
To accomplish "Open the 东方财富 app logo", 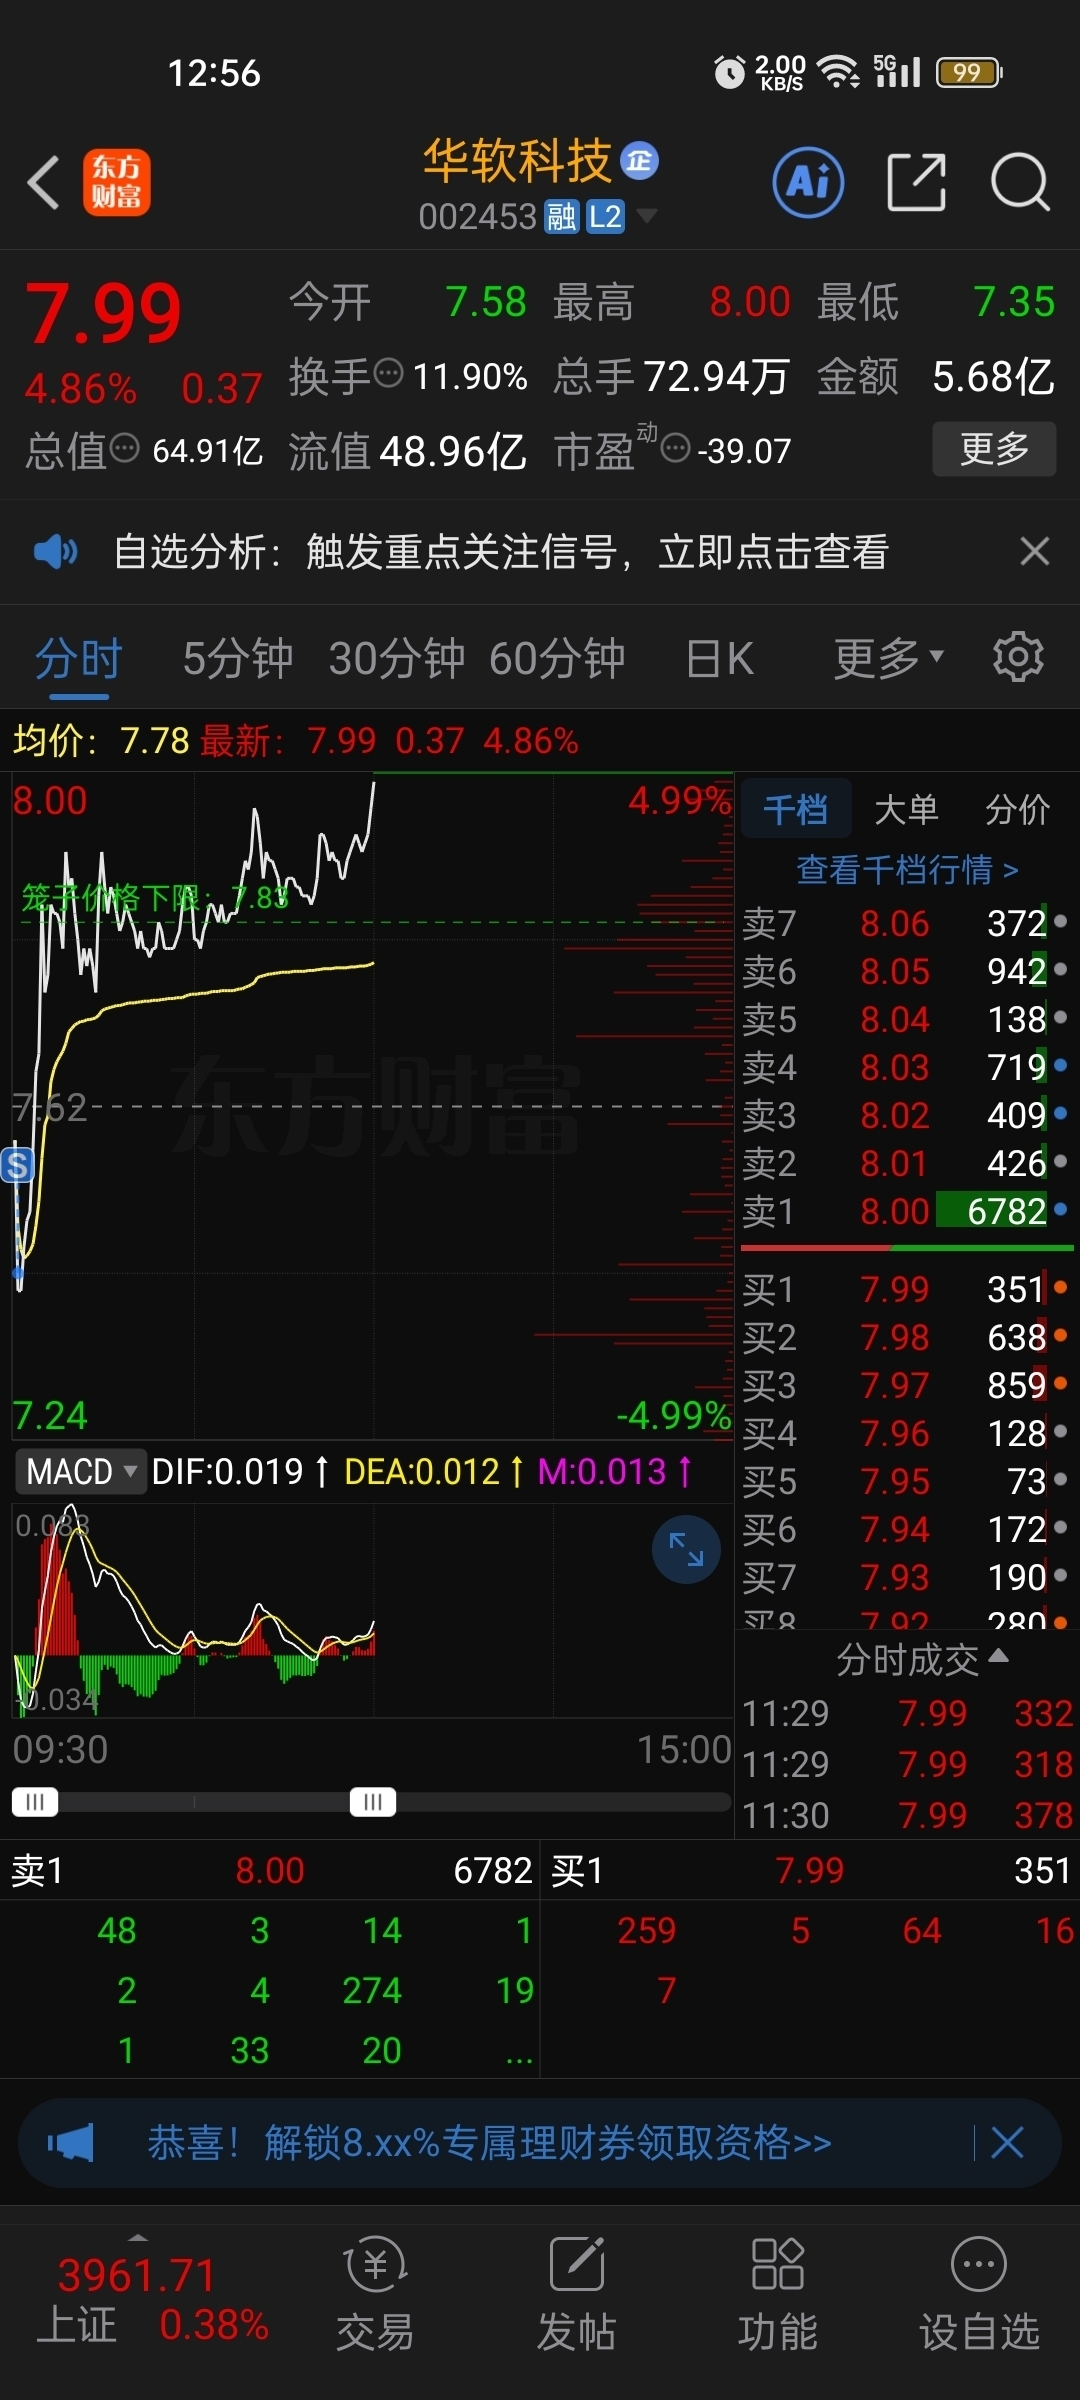I will click(116, 182).
